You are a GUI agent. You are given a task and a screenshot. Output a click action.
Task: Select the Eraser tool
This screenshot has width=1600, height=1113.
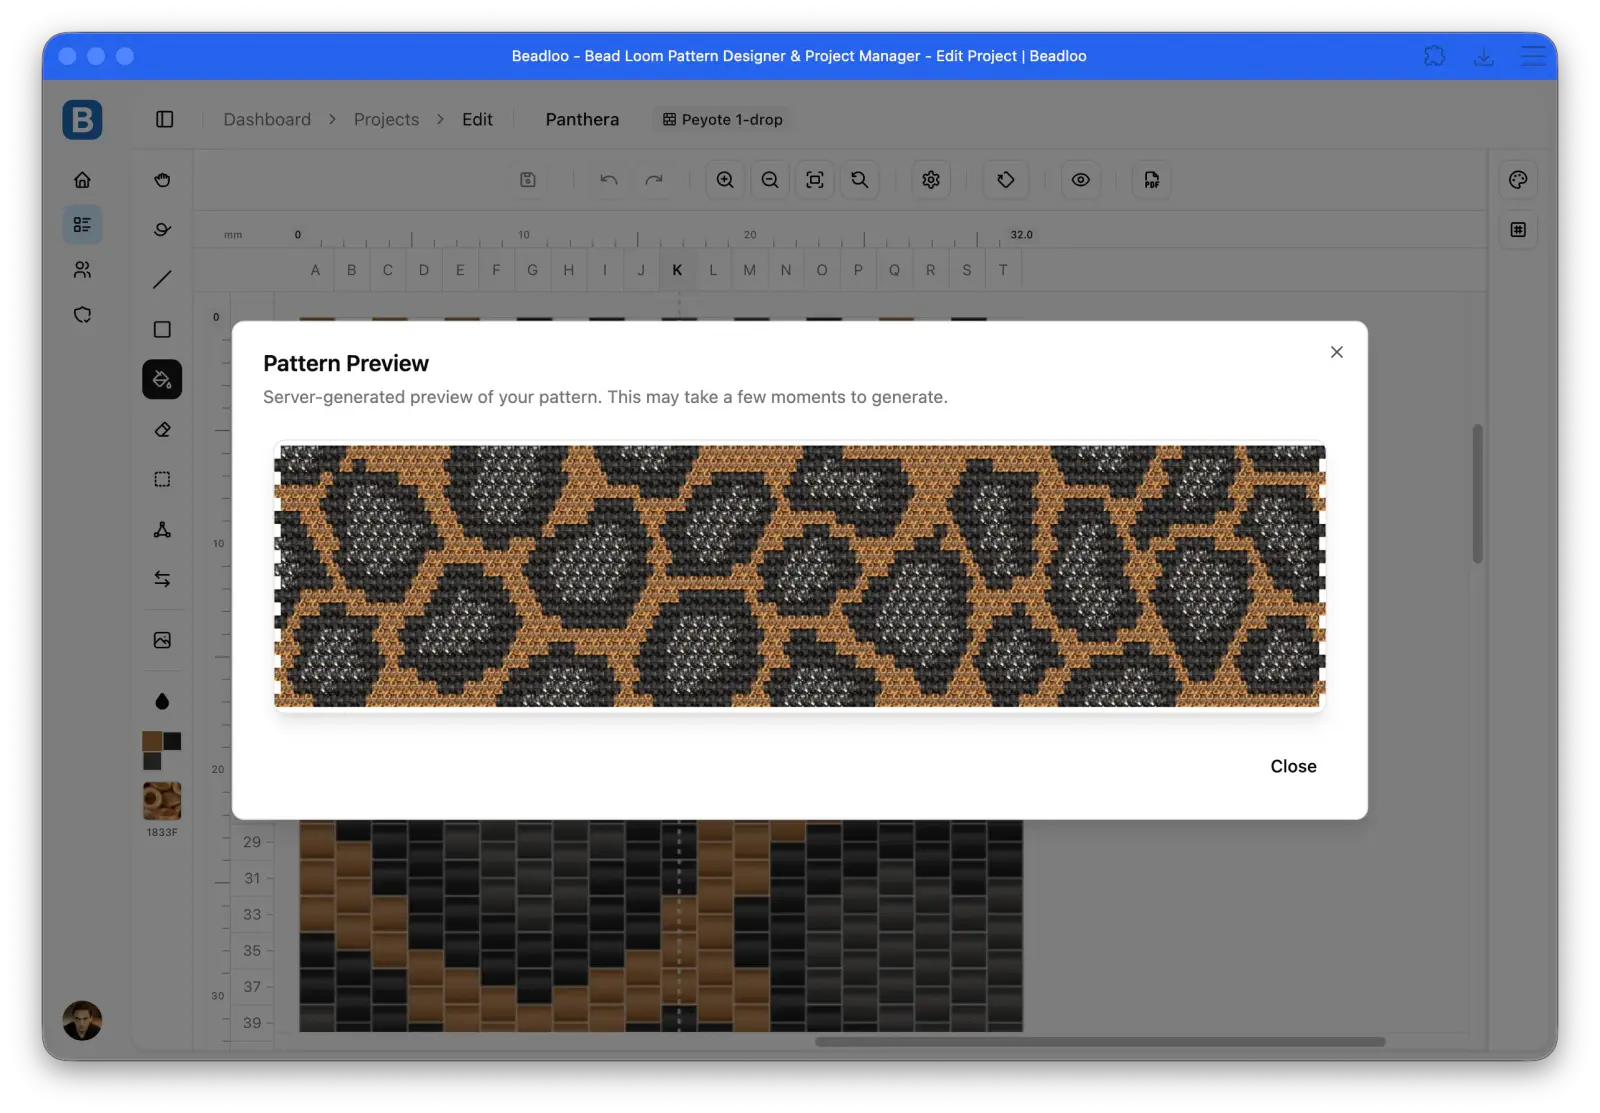(162, 430)
